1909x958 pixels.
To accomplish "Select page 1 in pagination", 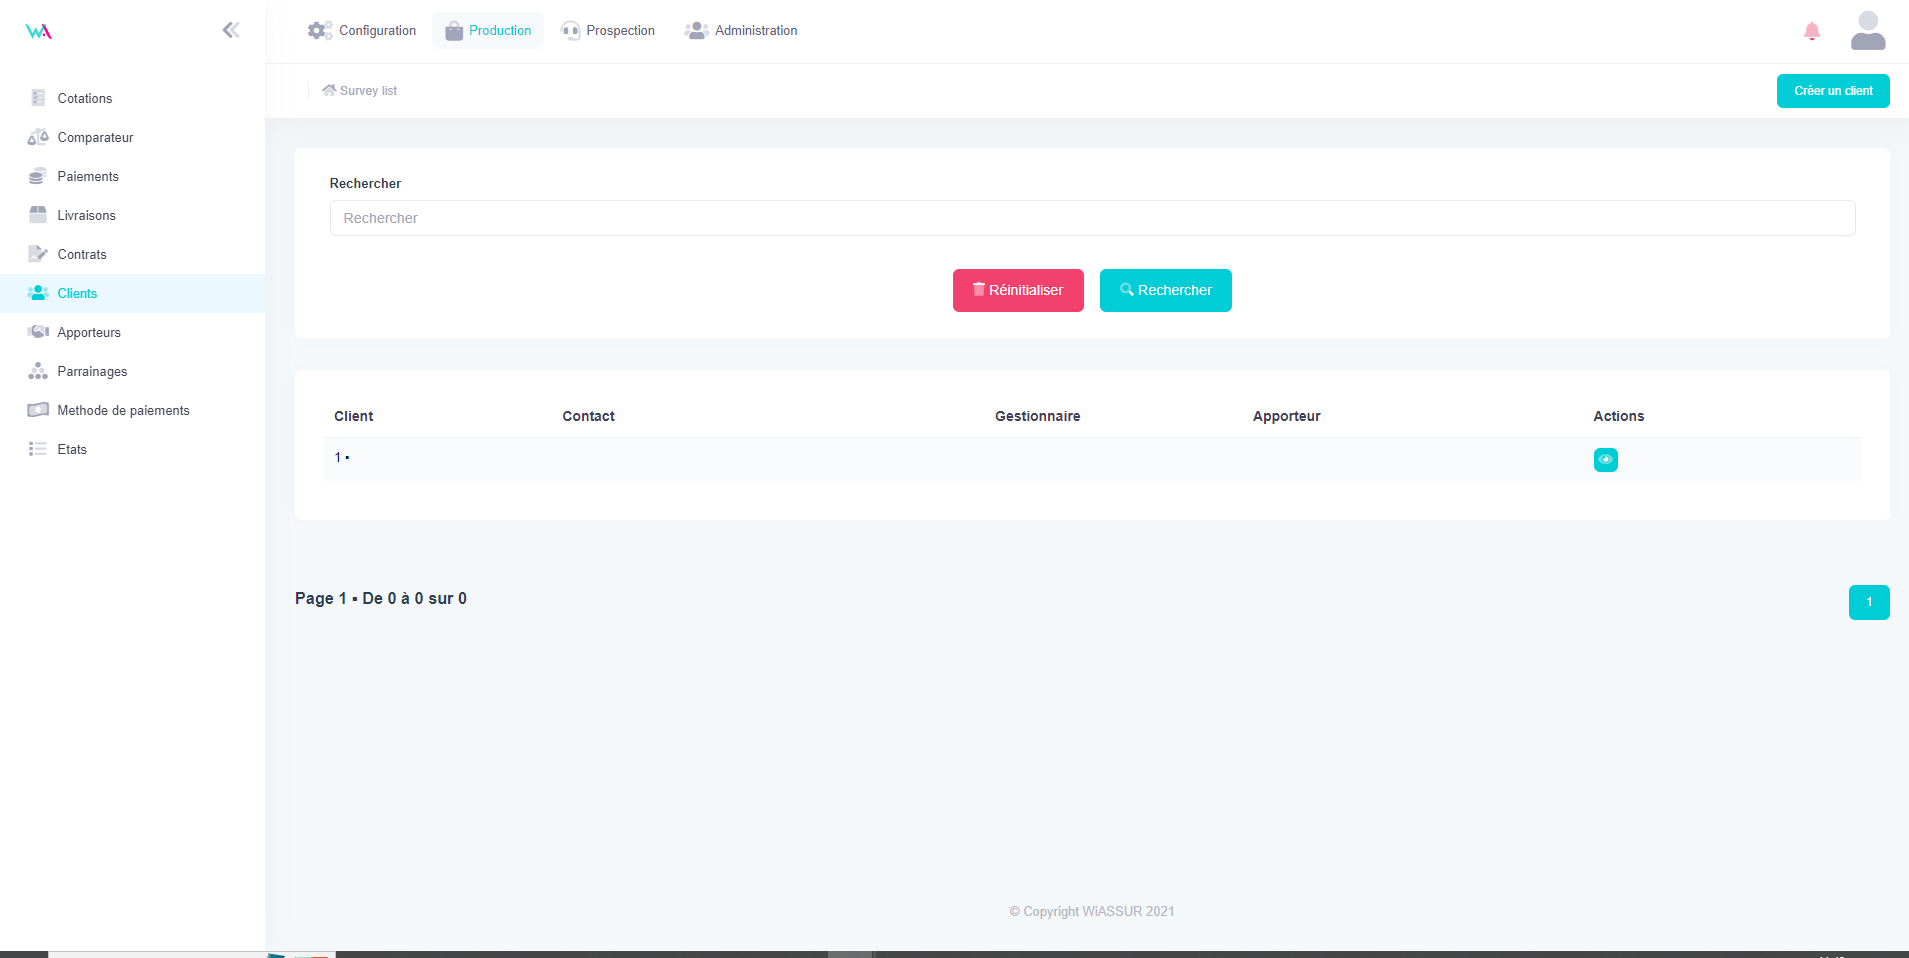I will tap(1868, 602).
